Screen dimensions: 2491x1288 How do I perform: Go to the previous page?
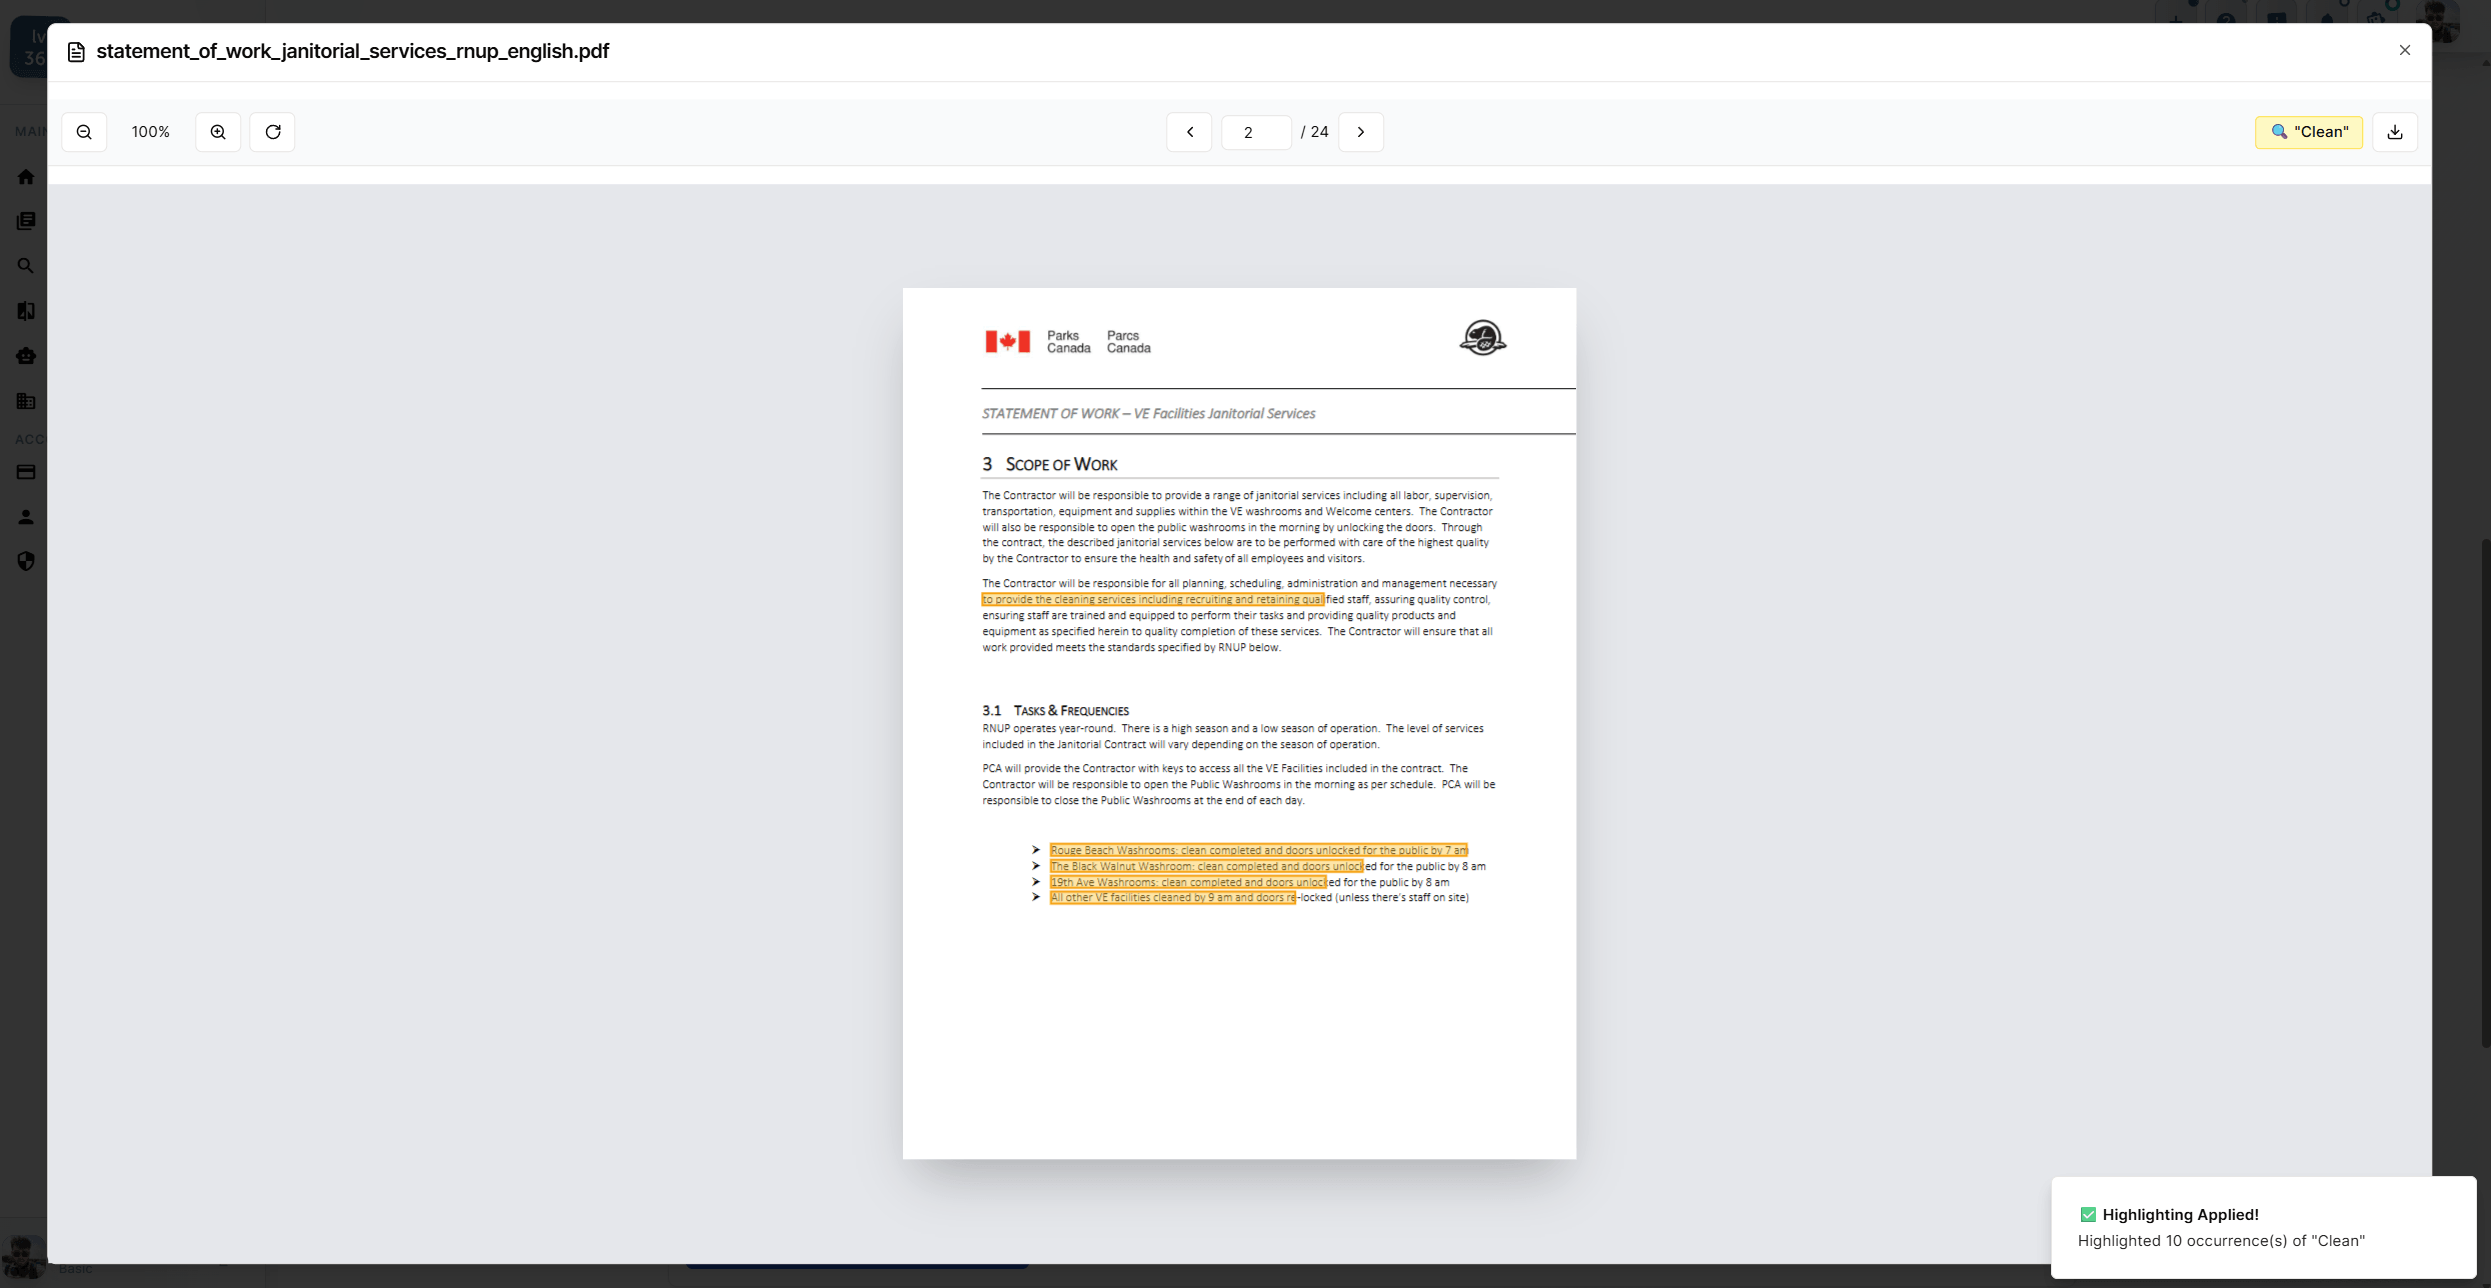click(1189, 132)
